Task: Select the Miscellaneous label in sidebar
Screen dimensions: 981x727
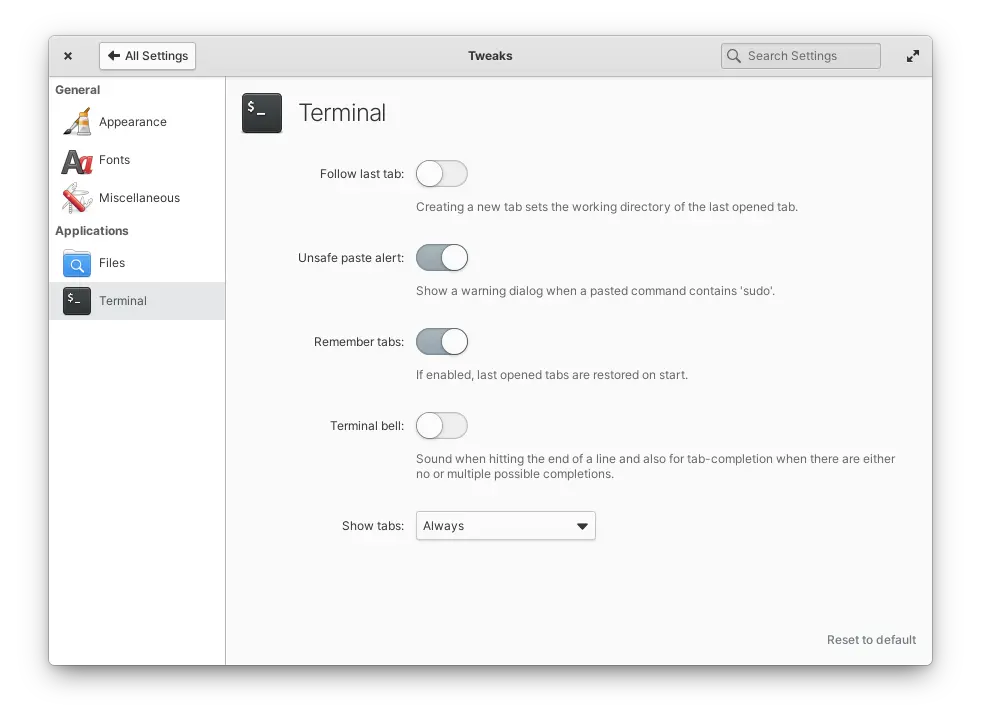Action: 139,198
